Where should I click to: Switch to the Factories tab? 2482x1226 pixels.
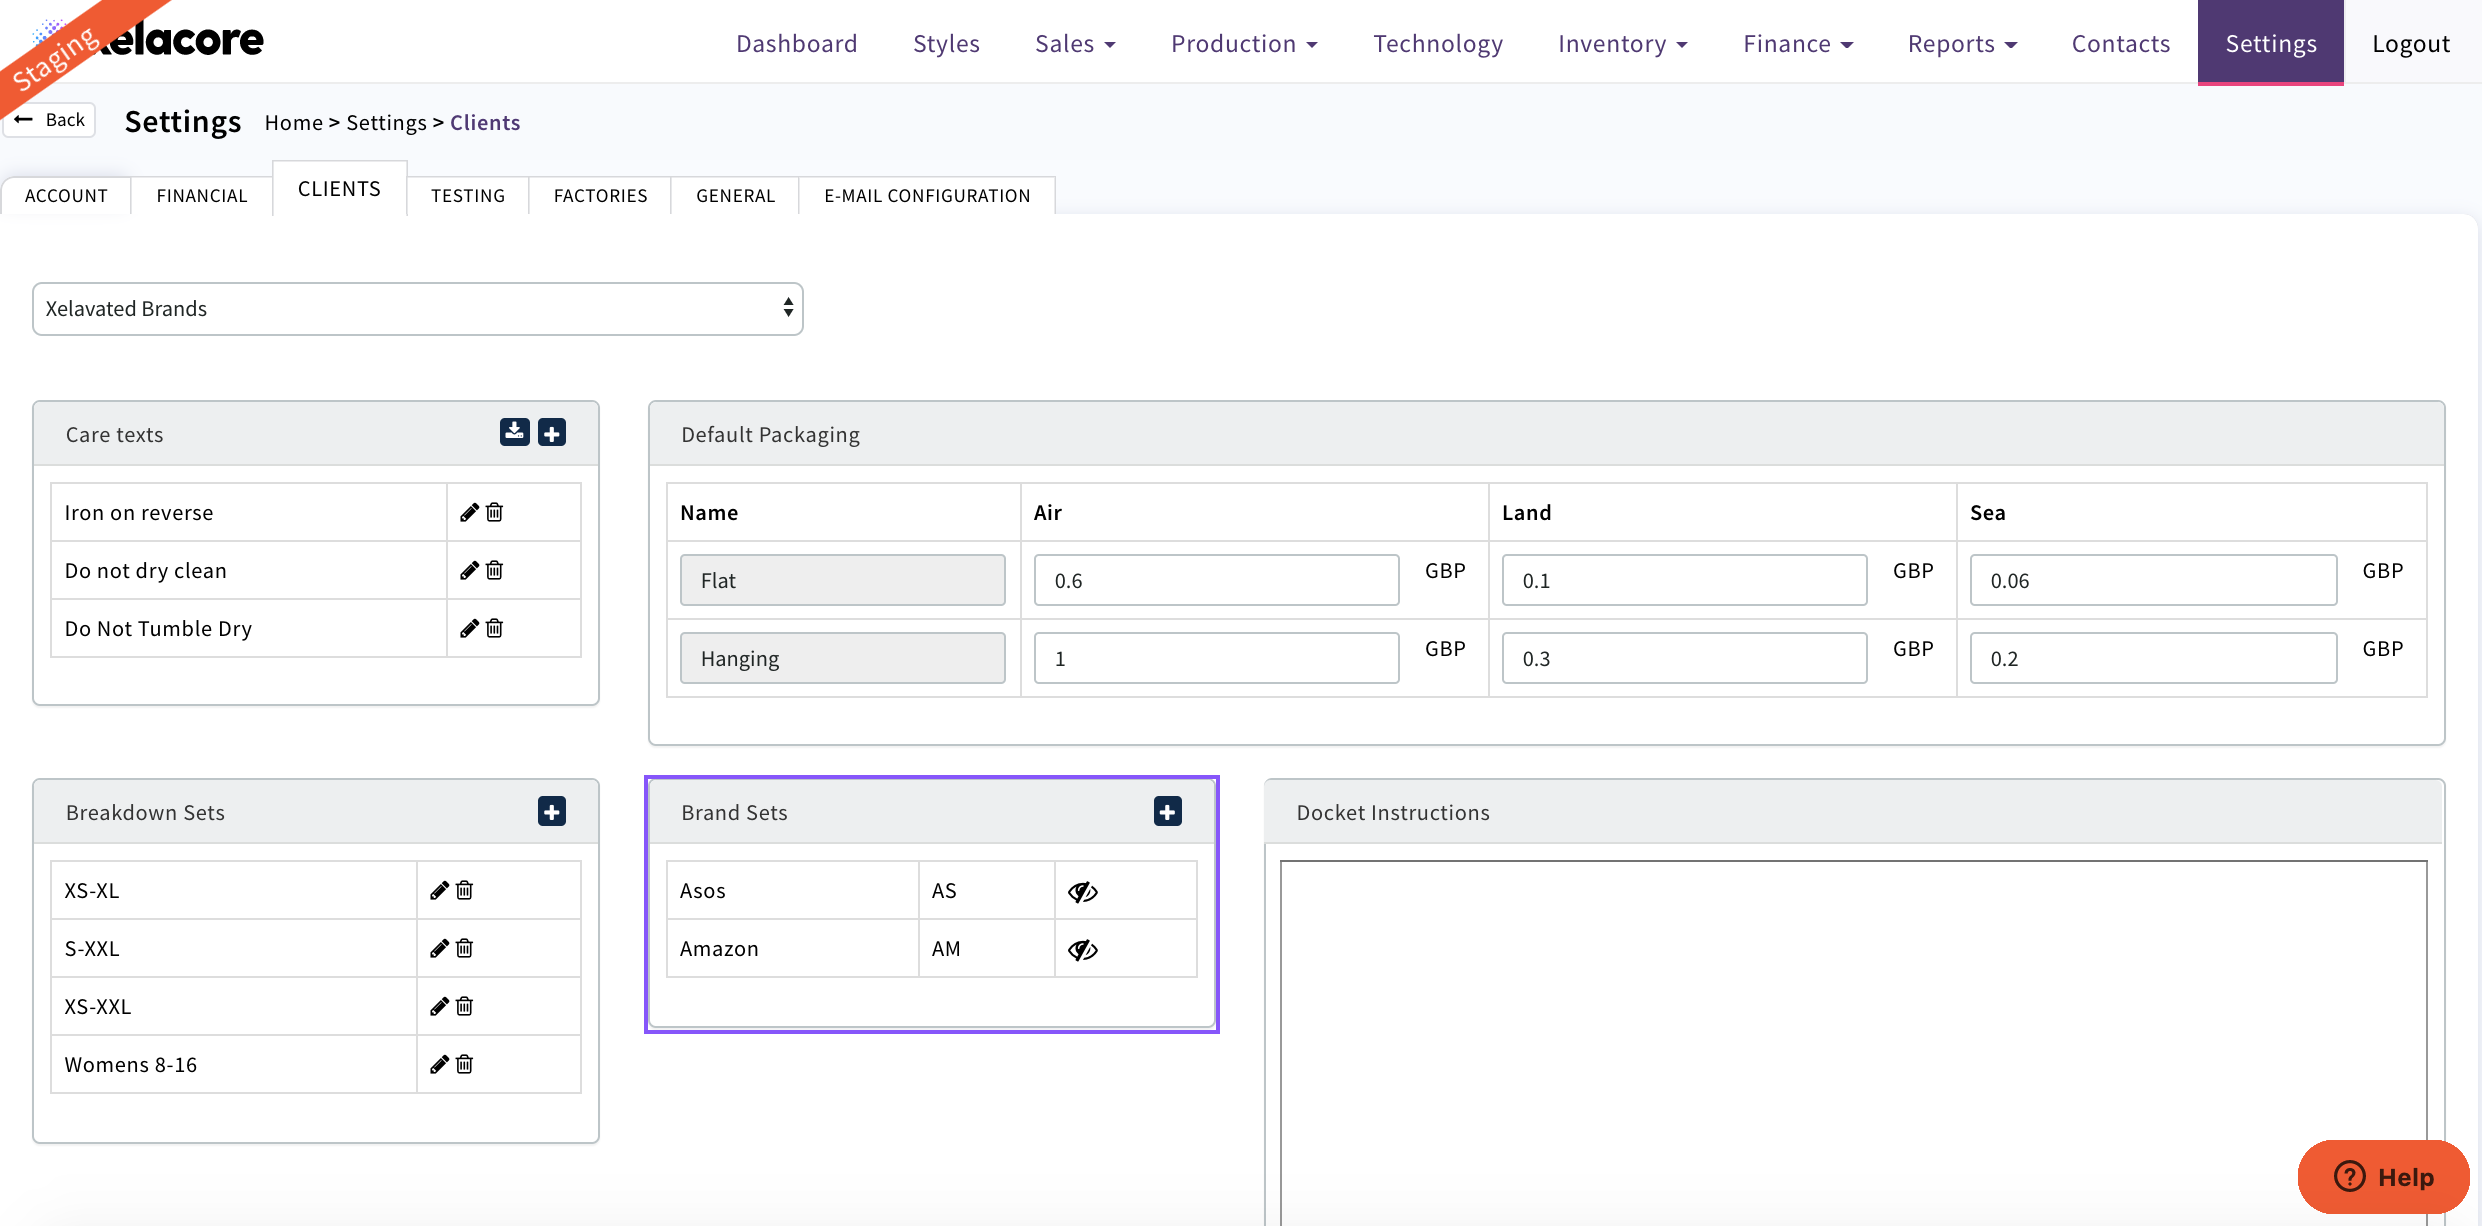tap(600, 196)
